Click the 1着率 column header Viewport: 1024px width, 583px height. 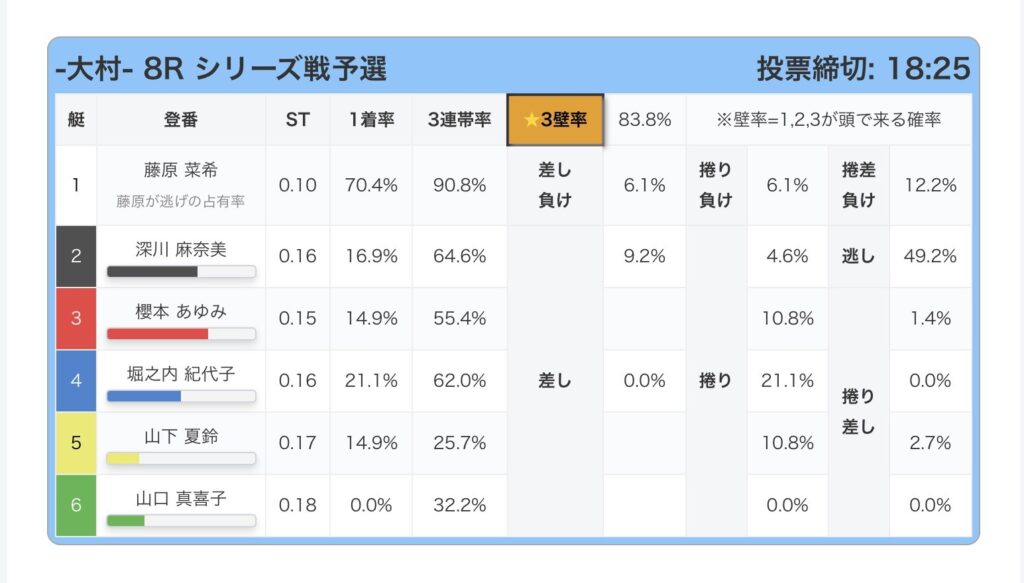click(x=371, y=120)
